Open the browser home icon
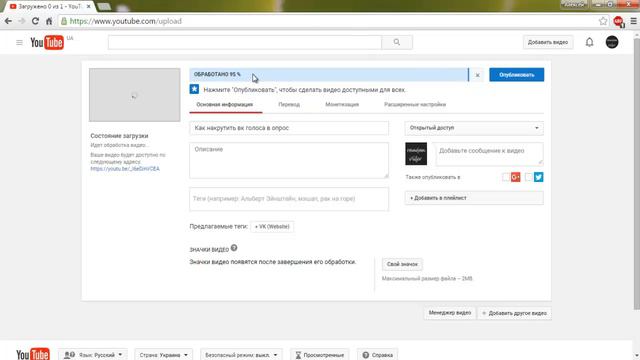 (49, 21)
